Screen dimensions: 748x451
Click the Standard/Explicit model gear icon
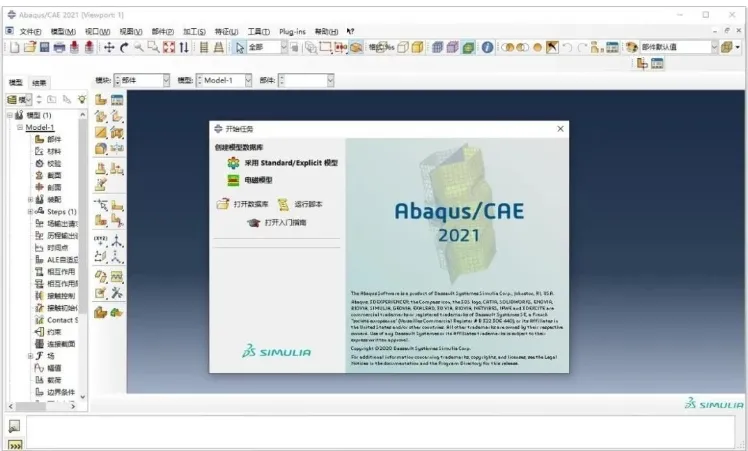[x=233, y=163]
